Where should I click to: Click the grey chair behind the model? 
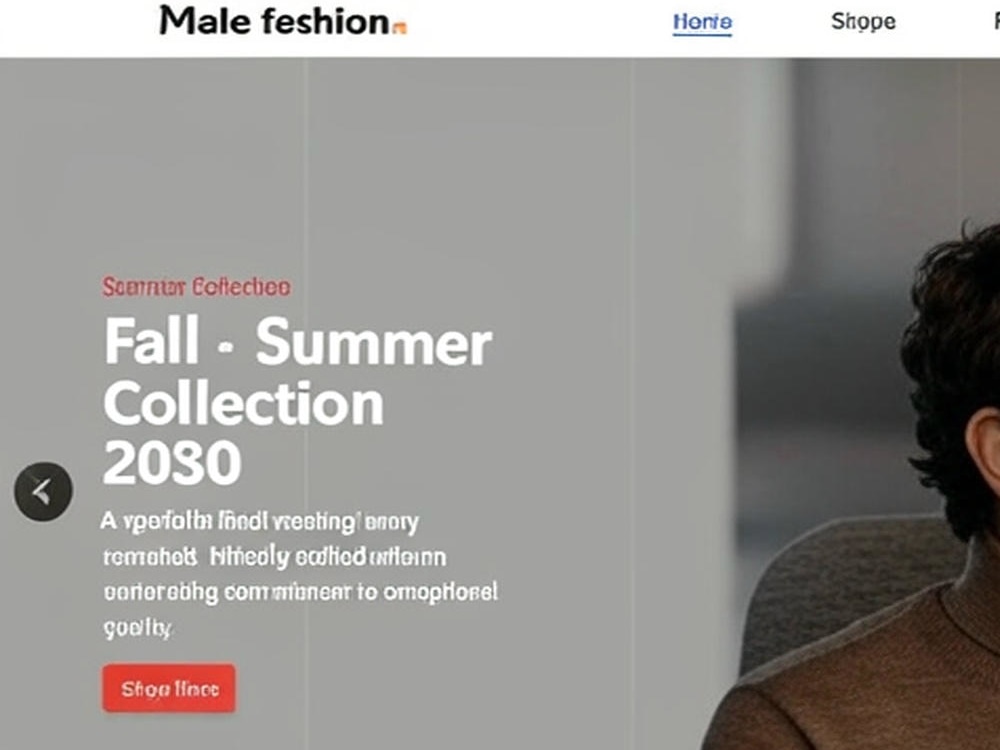pyautogui.click(x=842, y=587)
